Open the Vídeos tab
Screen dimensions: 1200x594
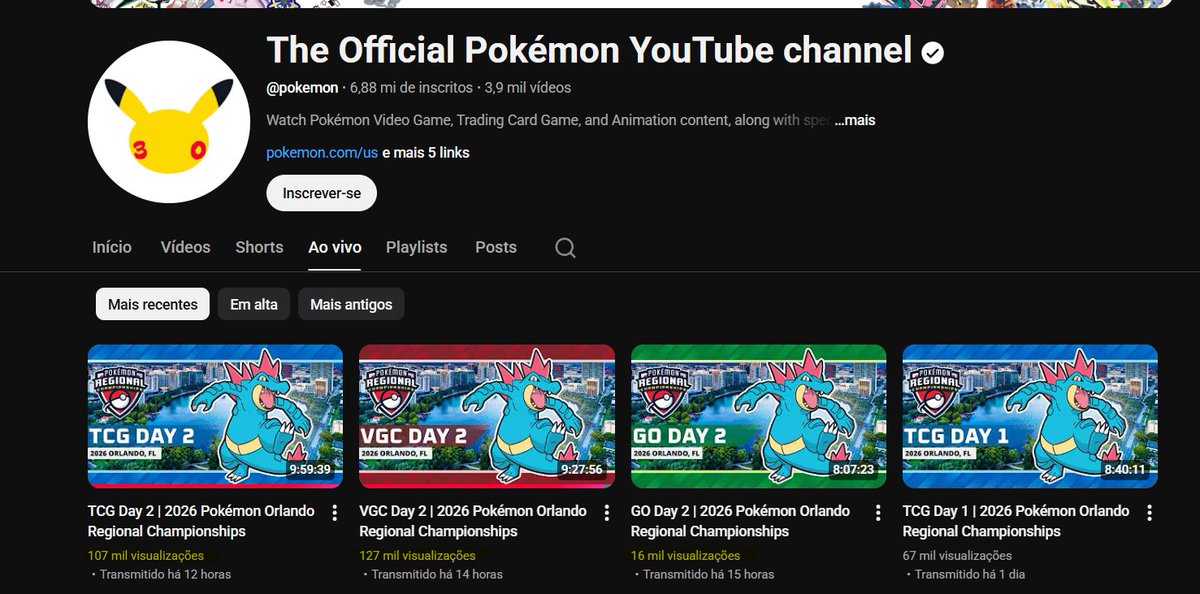[186, 247]
